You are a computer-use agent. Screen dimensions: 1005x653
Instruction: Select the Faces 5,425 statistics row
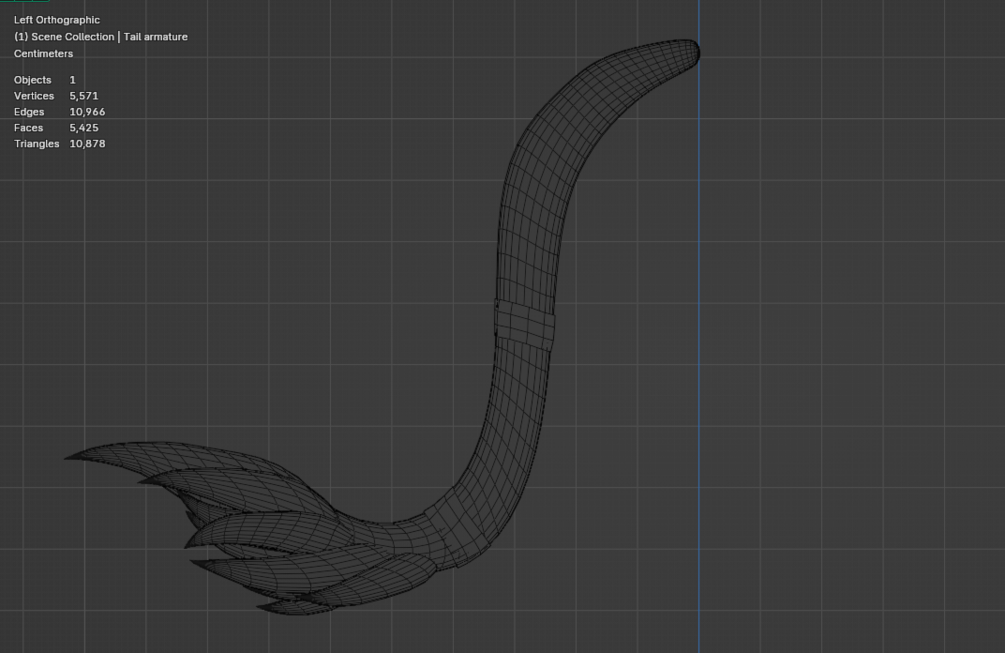pyautogui.click(x=56, y=128)
